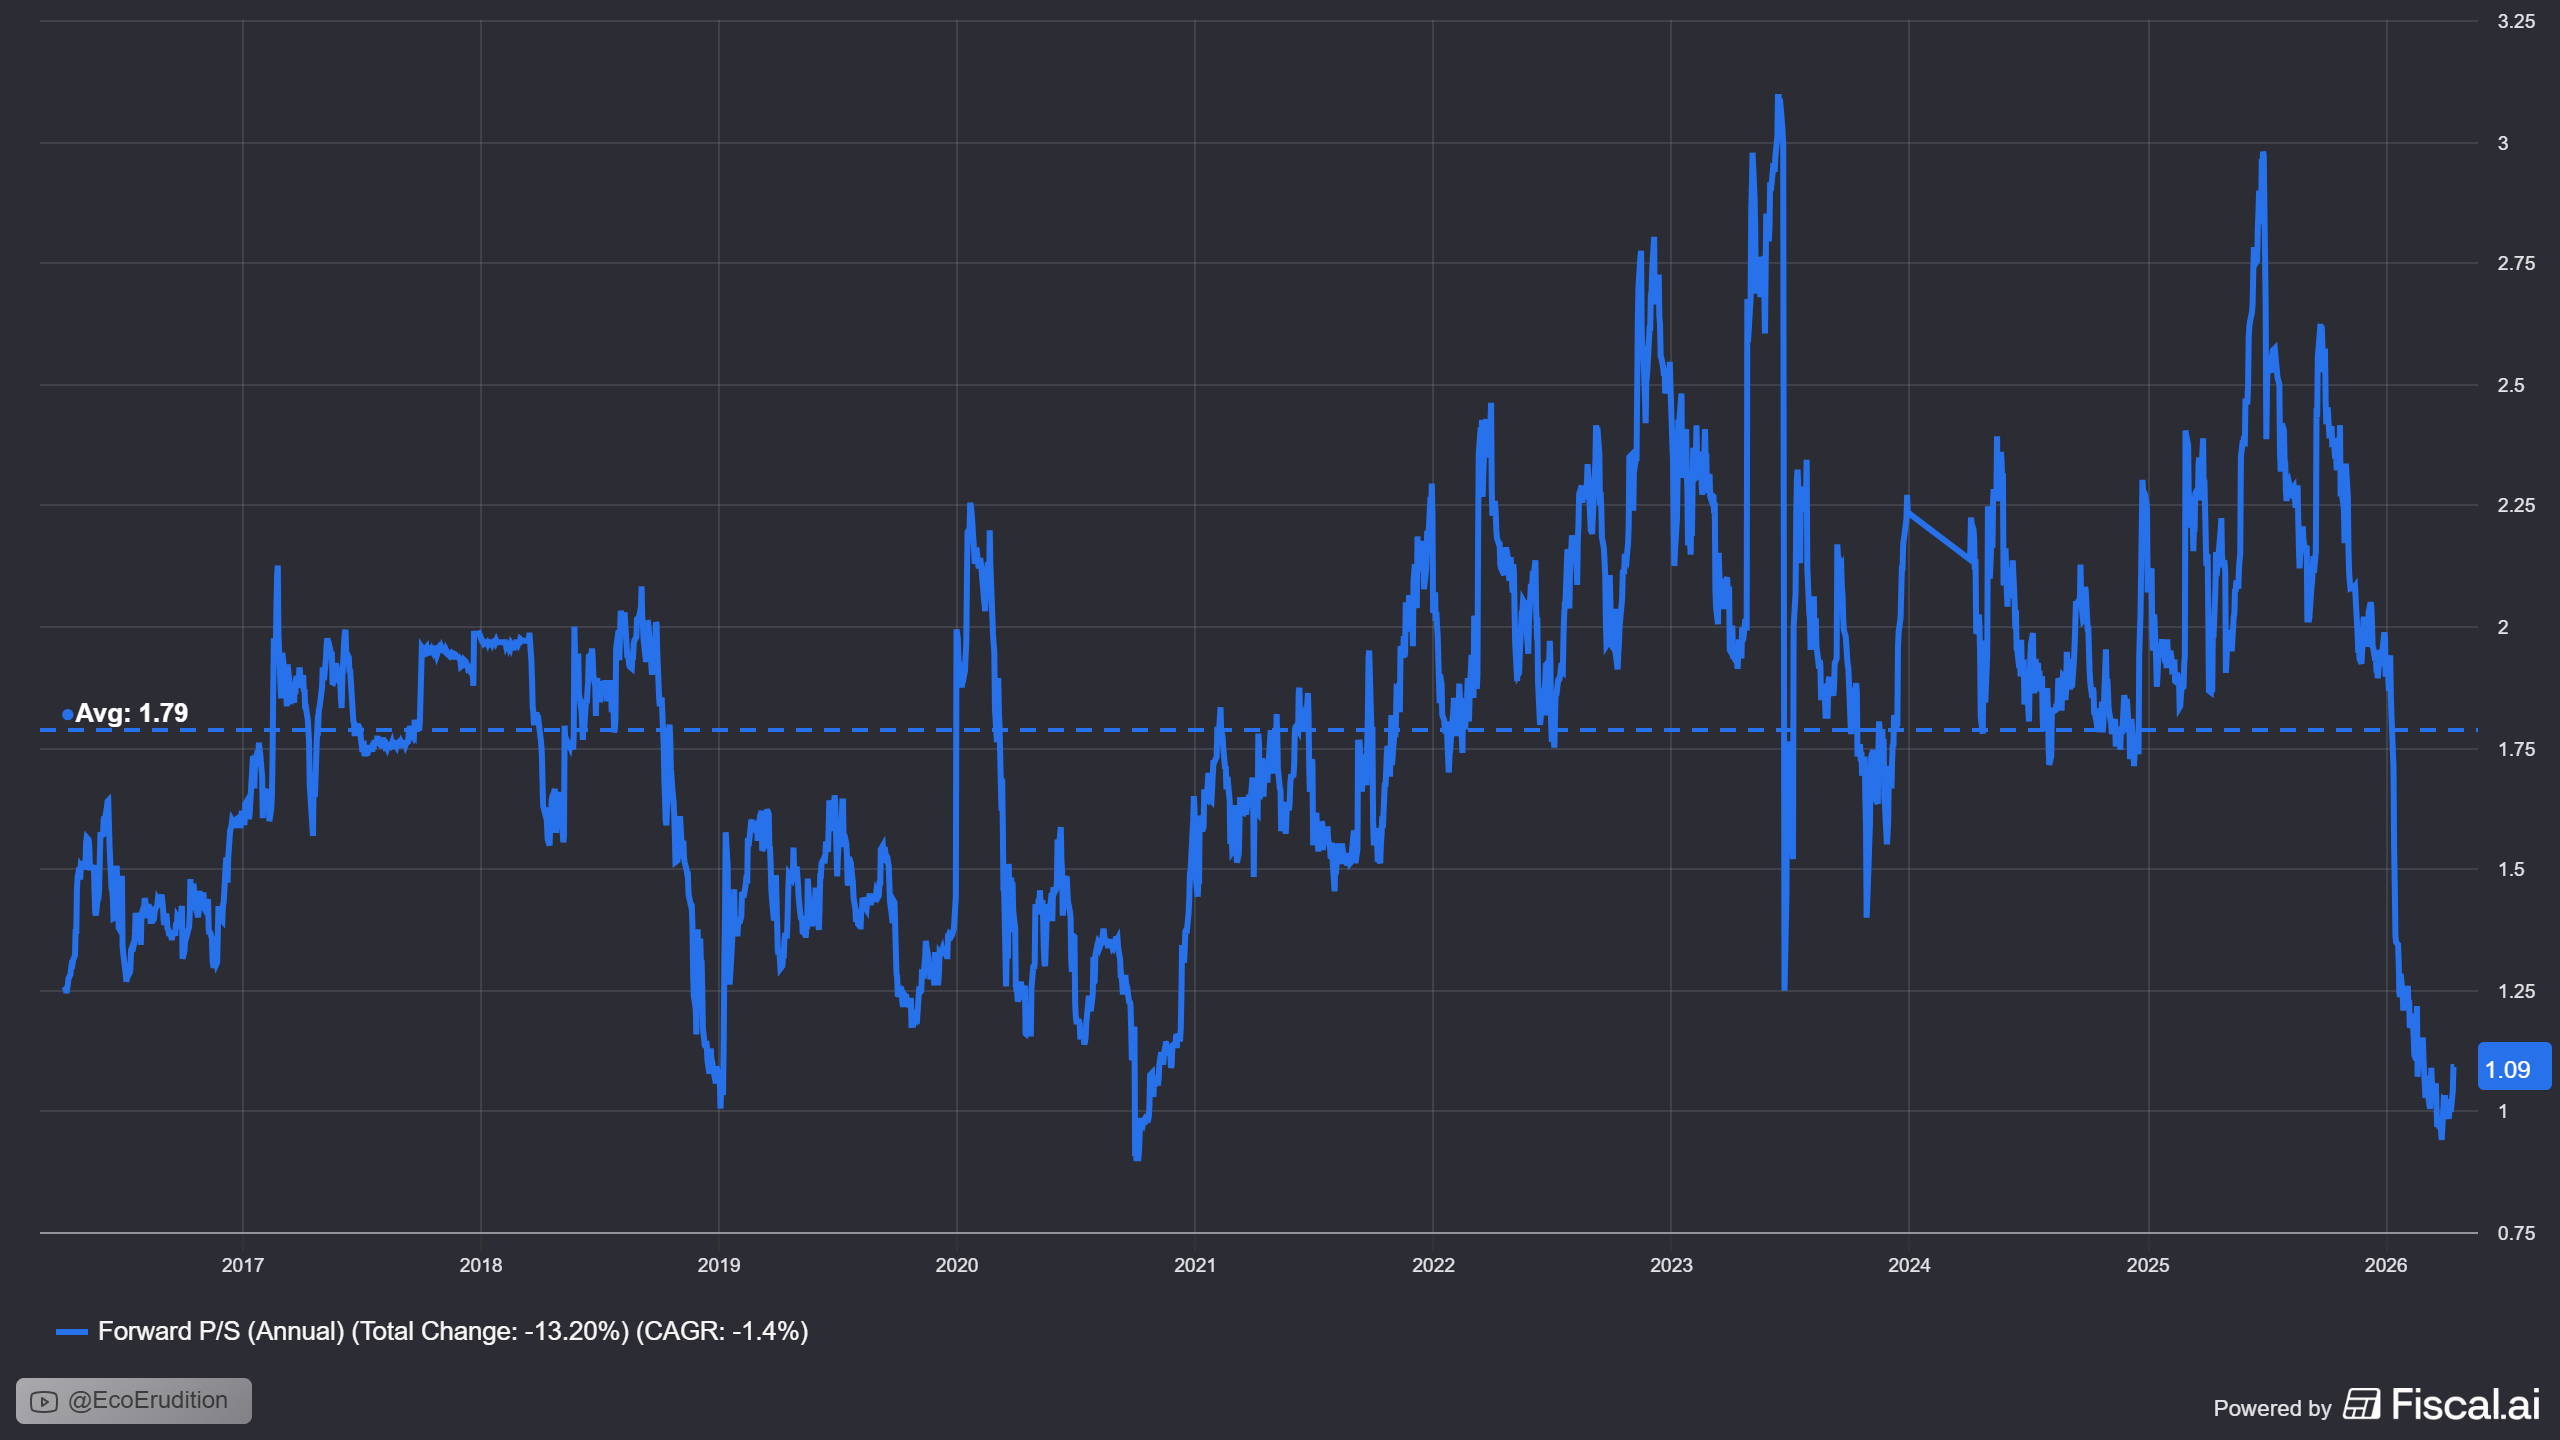Click the blue dot before the Avg label

pos(67,714)
